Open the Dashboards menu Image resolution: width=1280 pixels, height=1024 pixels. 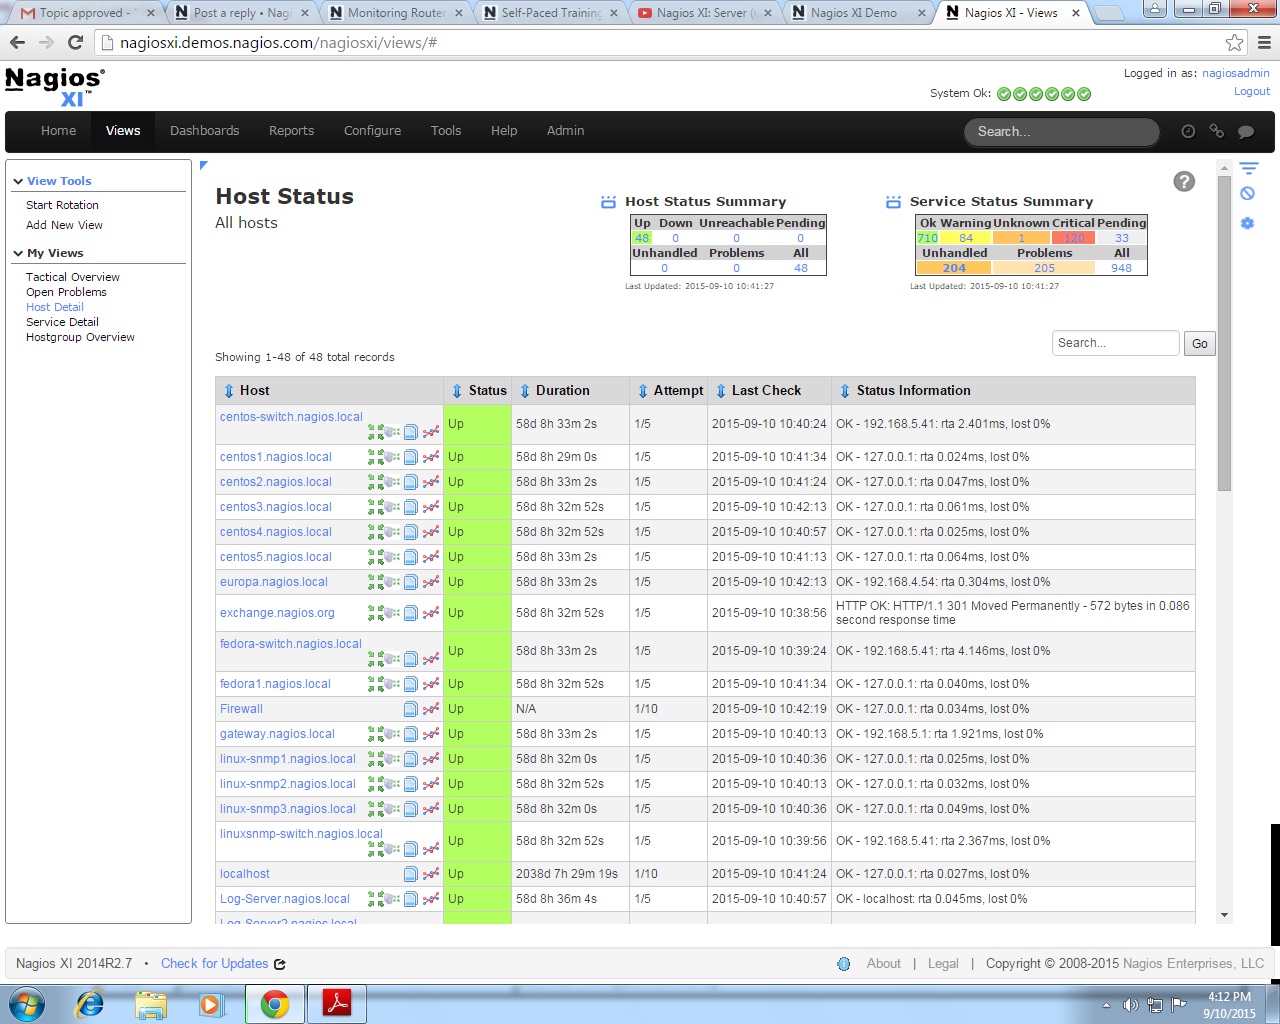pos(204,131)
